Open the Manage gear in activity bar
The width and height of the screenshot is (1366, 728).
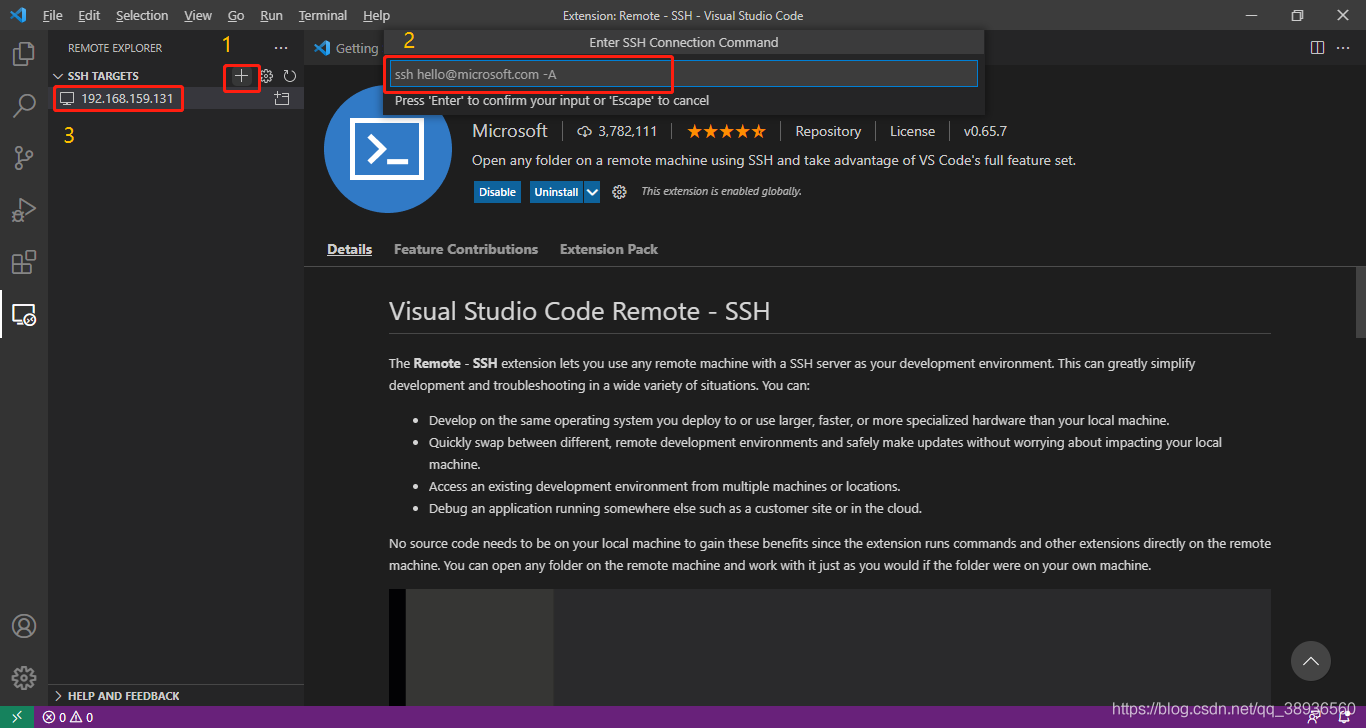24,677
